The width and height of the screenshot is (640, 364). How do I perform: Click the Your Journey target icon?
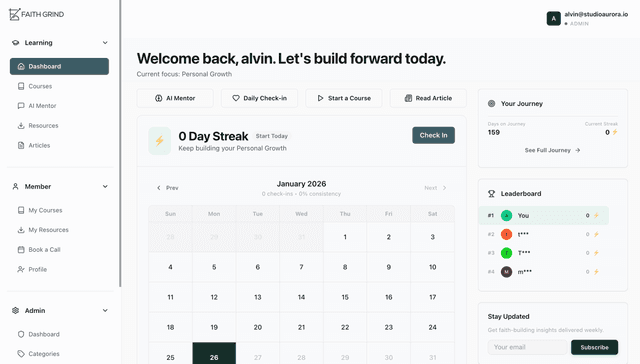click(x=491, y=104)
